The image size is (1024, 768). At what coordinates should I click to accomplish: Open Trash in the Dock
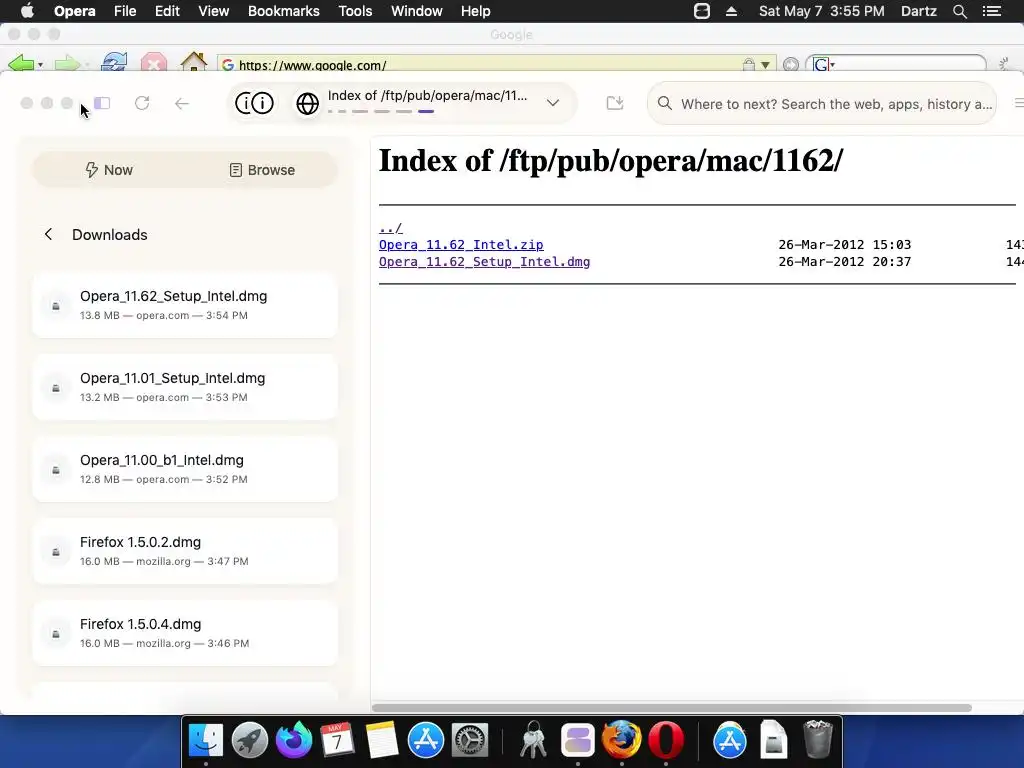(818, 739)
